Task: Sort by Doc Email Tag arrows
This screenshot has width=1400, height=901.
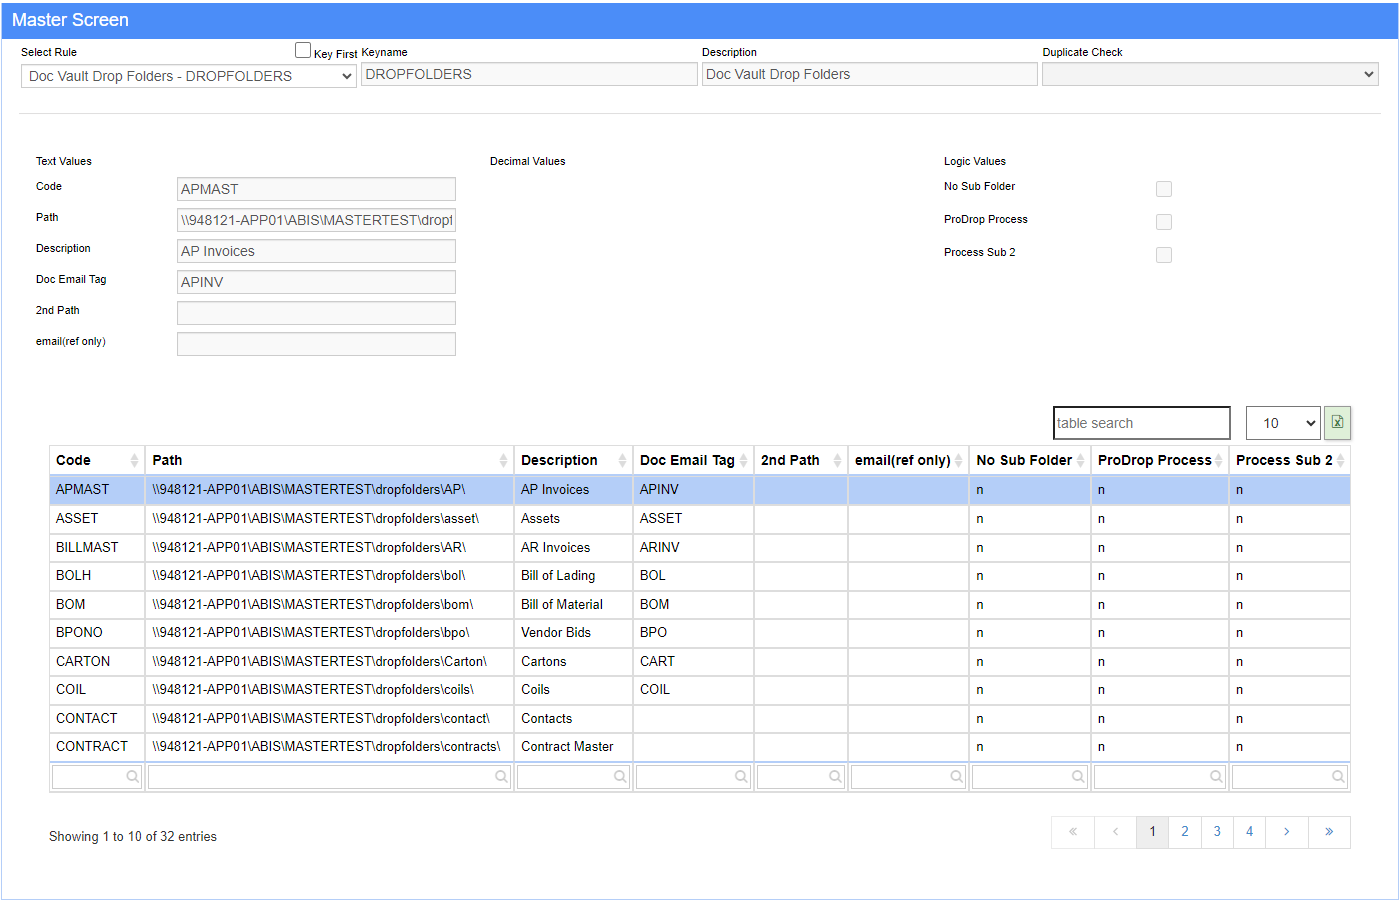Action: click(x=743, y=460)
